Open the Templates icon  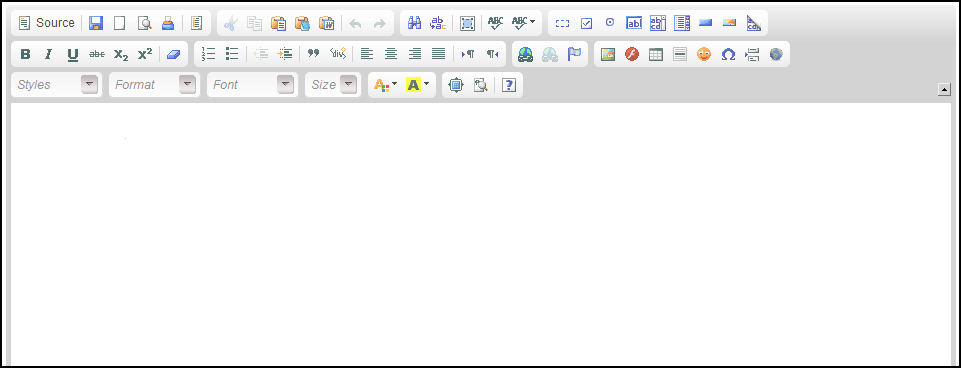[x=196, y=23]
